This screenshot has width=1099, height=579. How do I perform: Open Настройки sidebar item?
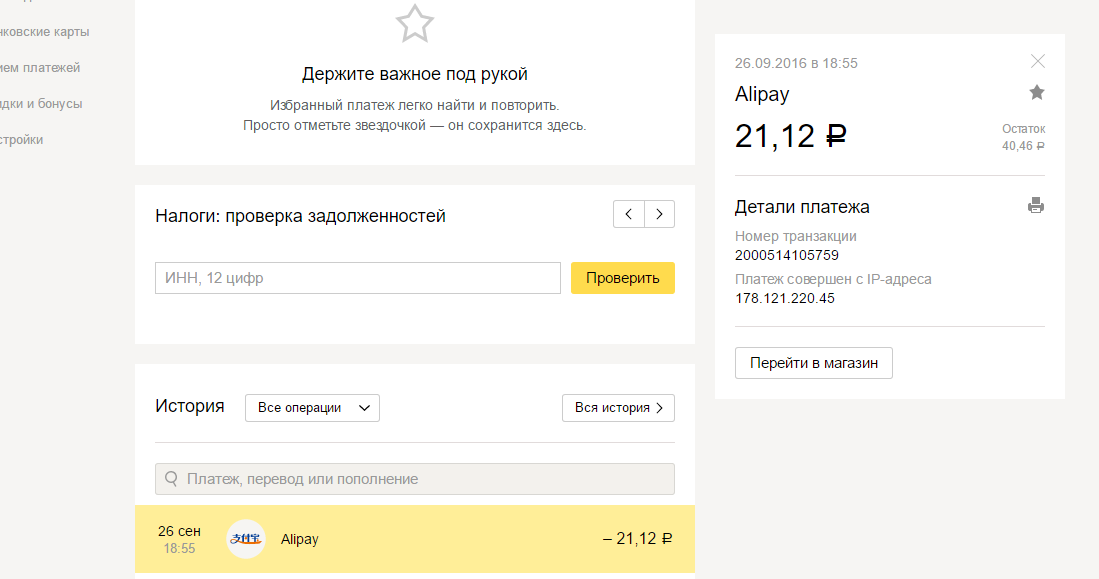click(x=22, y=139)
